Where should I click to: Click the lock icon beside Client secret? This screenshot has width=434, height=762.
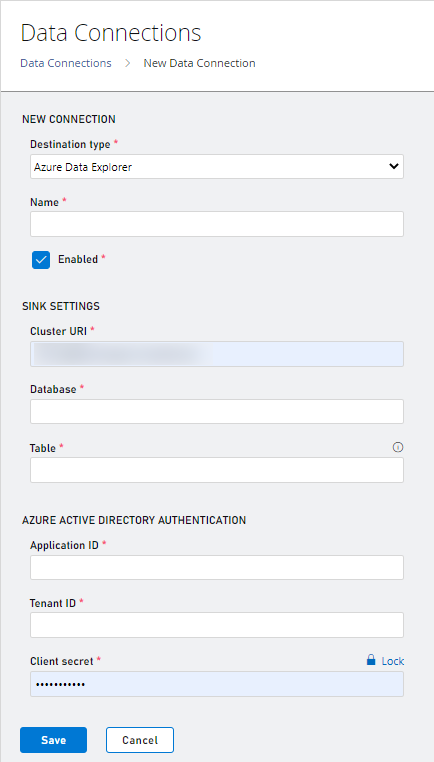pos(371,659)
